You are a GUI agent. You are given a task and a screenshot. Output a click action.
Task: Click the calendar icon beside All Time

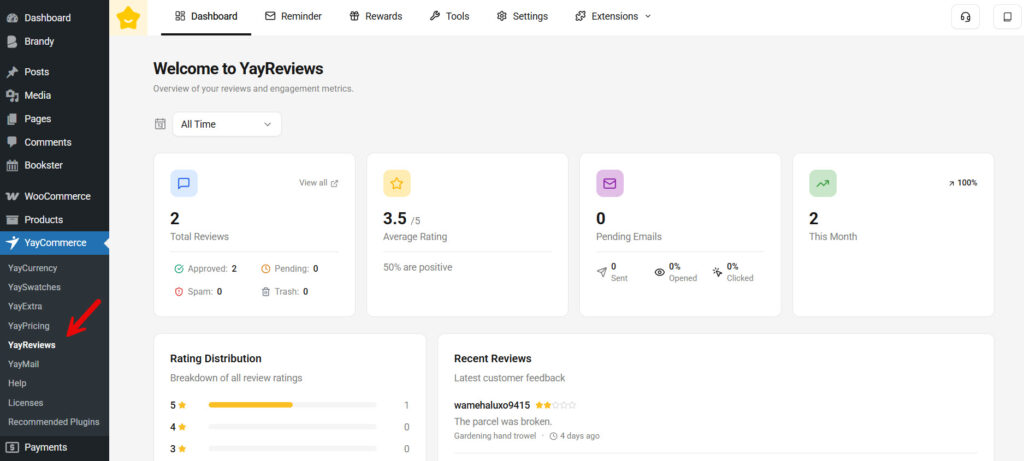coord(160,124)
